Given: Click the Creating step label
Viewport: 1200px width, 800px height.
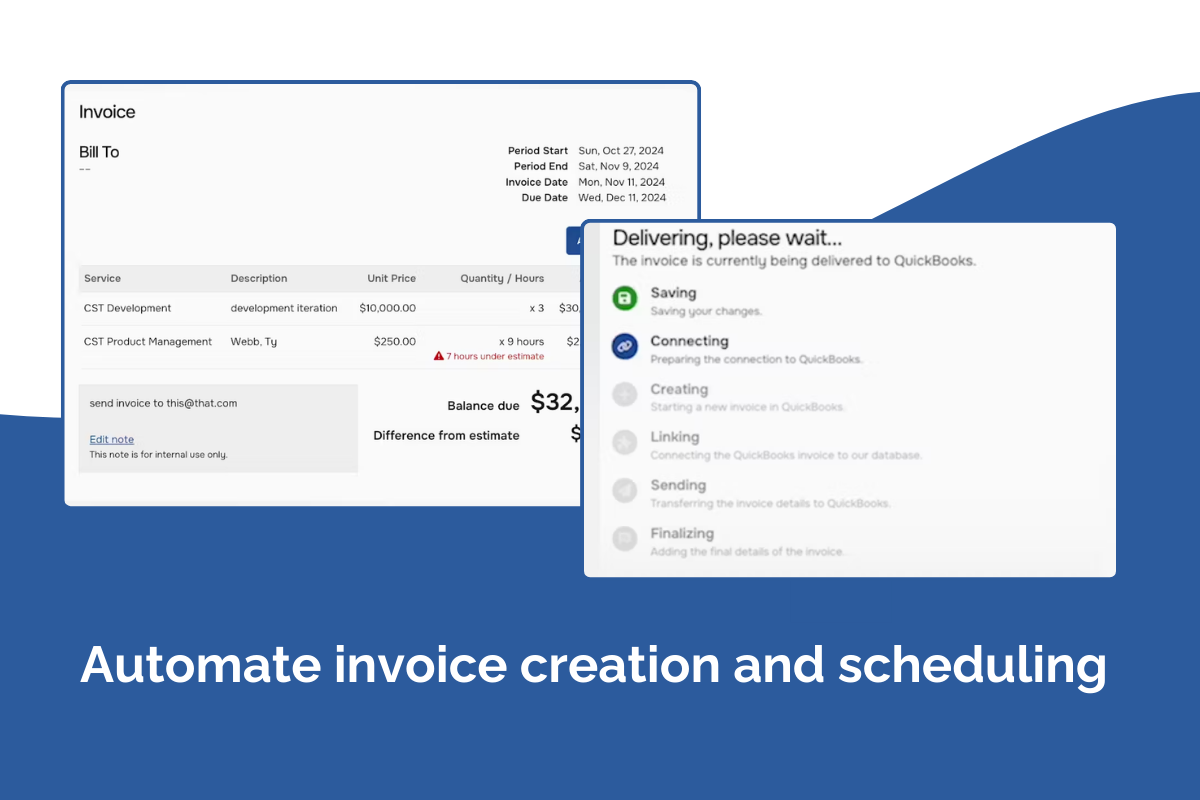Looking at the screenshot, I should 679,389.
